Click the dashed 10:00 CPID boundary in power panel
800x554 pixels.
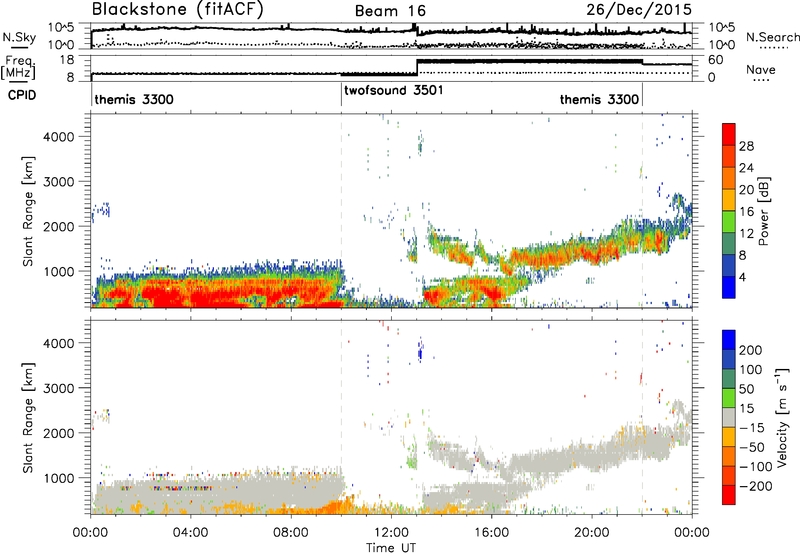click(x=341, y=211)
